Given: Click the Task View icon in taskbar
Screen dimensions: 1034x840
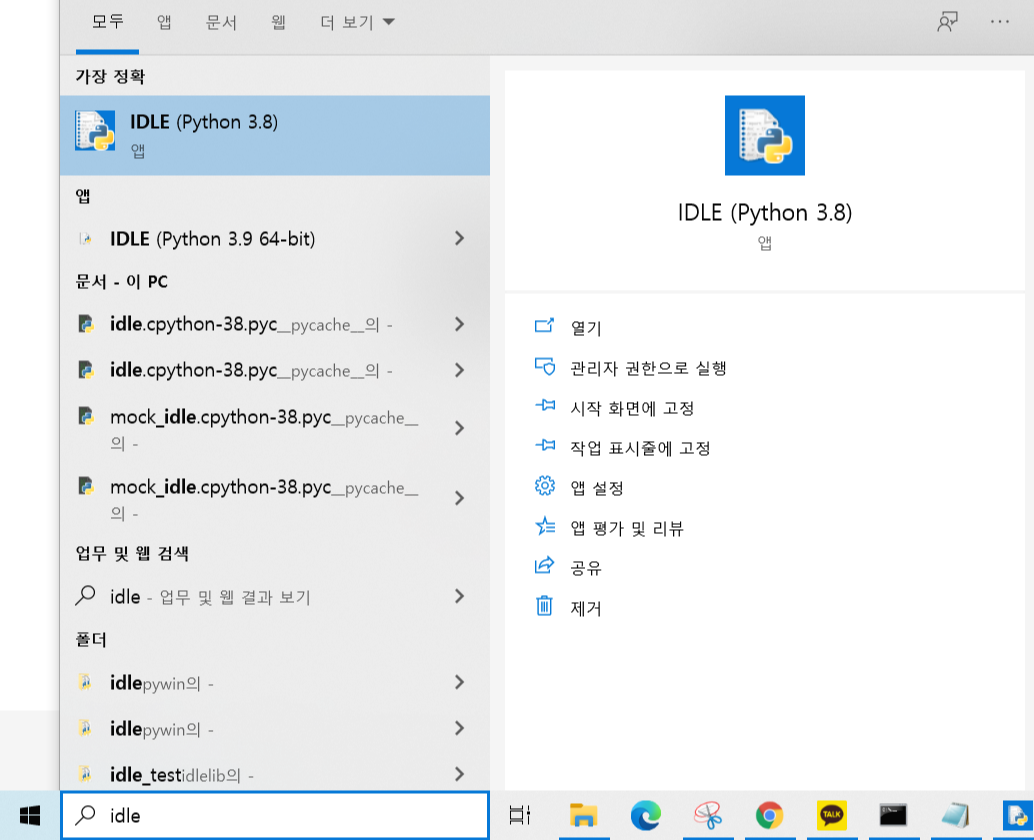Looking at the screenshot, I should tap(520, 816).
